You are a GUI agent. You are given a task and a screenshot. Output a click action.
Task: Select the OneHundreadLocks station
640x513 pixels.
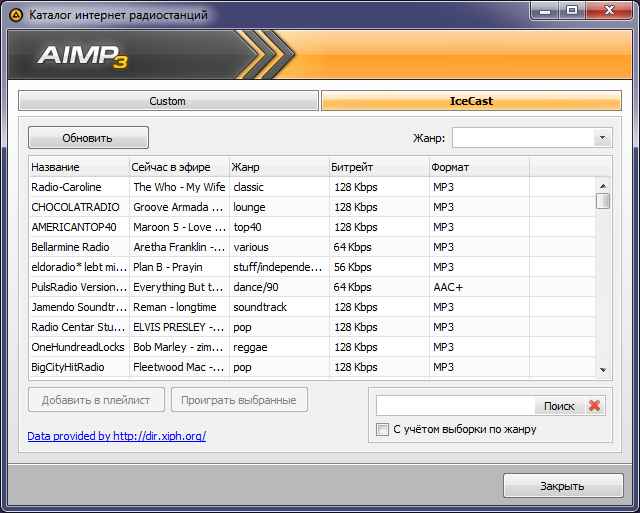(312, 347)
